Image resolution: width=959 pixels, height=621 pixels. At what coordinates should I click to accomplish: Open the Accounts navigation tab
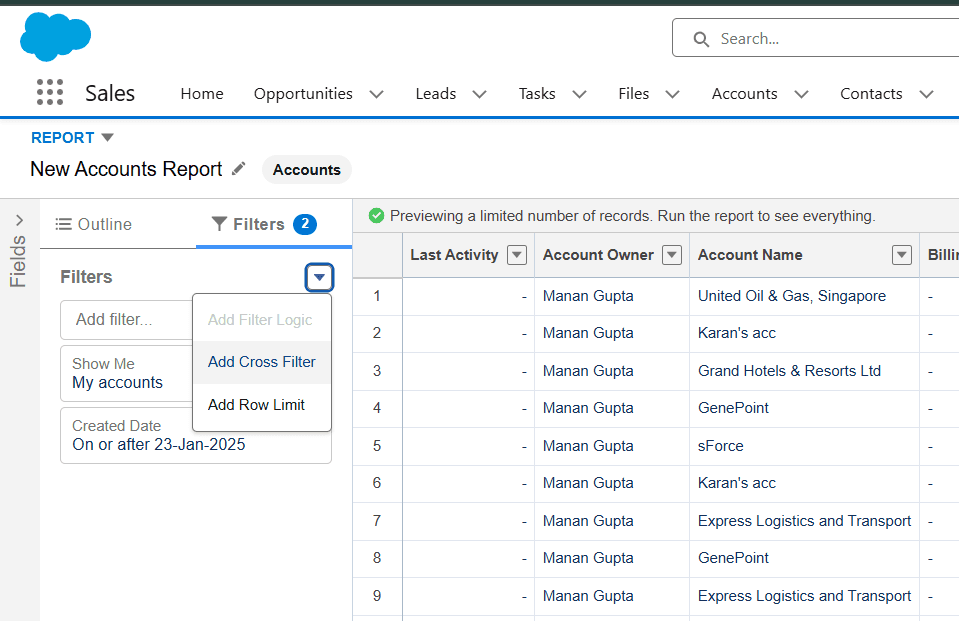tap(744, 94)
